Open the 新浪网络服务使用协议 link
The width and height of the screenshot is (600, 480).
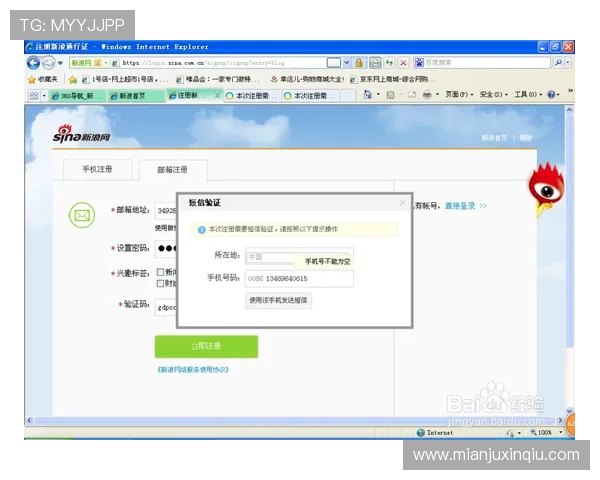click(193, 370)
